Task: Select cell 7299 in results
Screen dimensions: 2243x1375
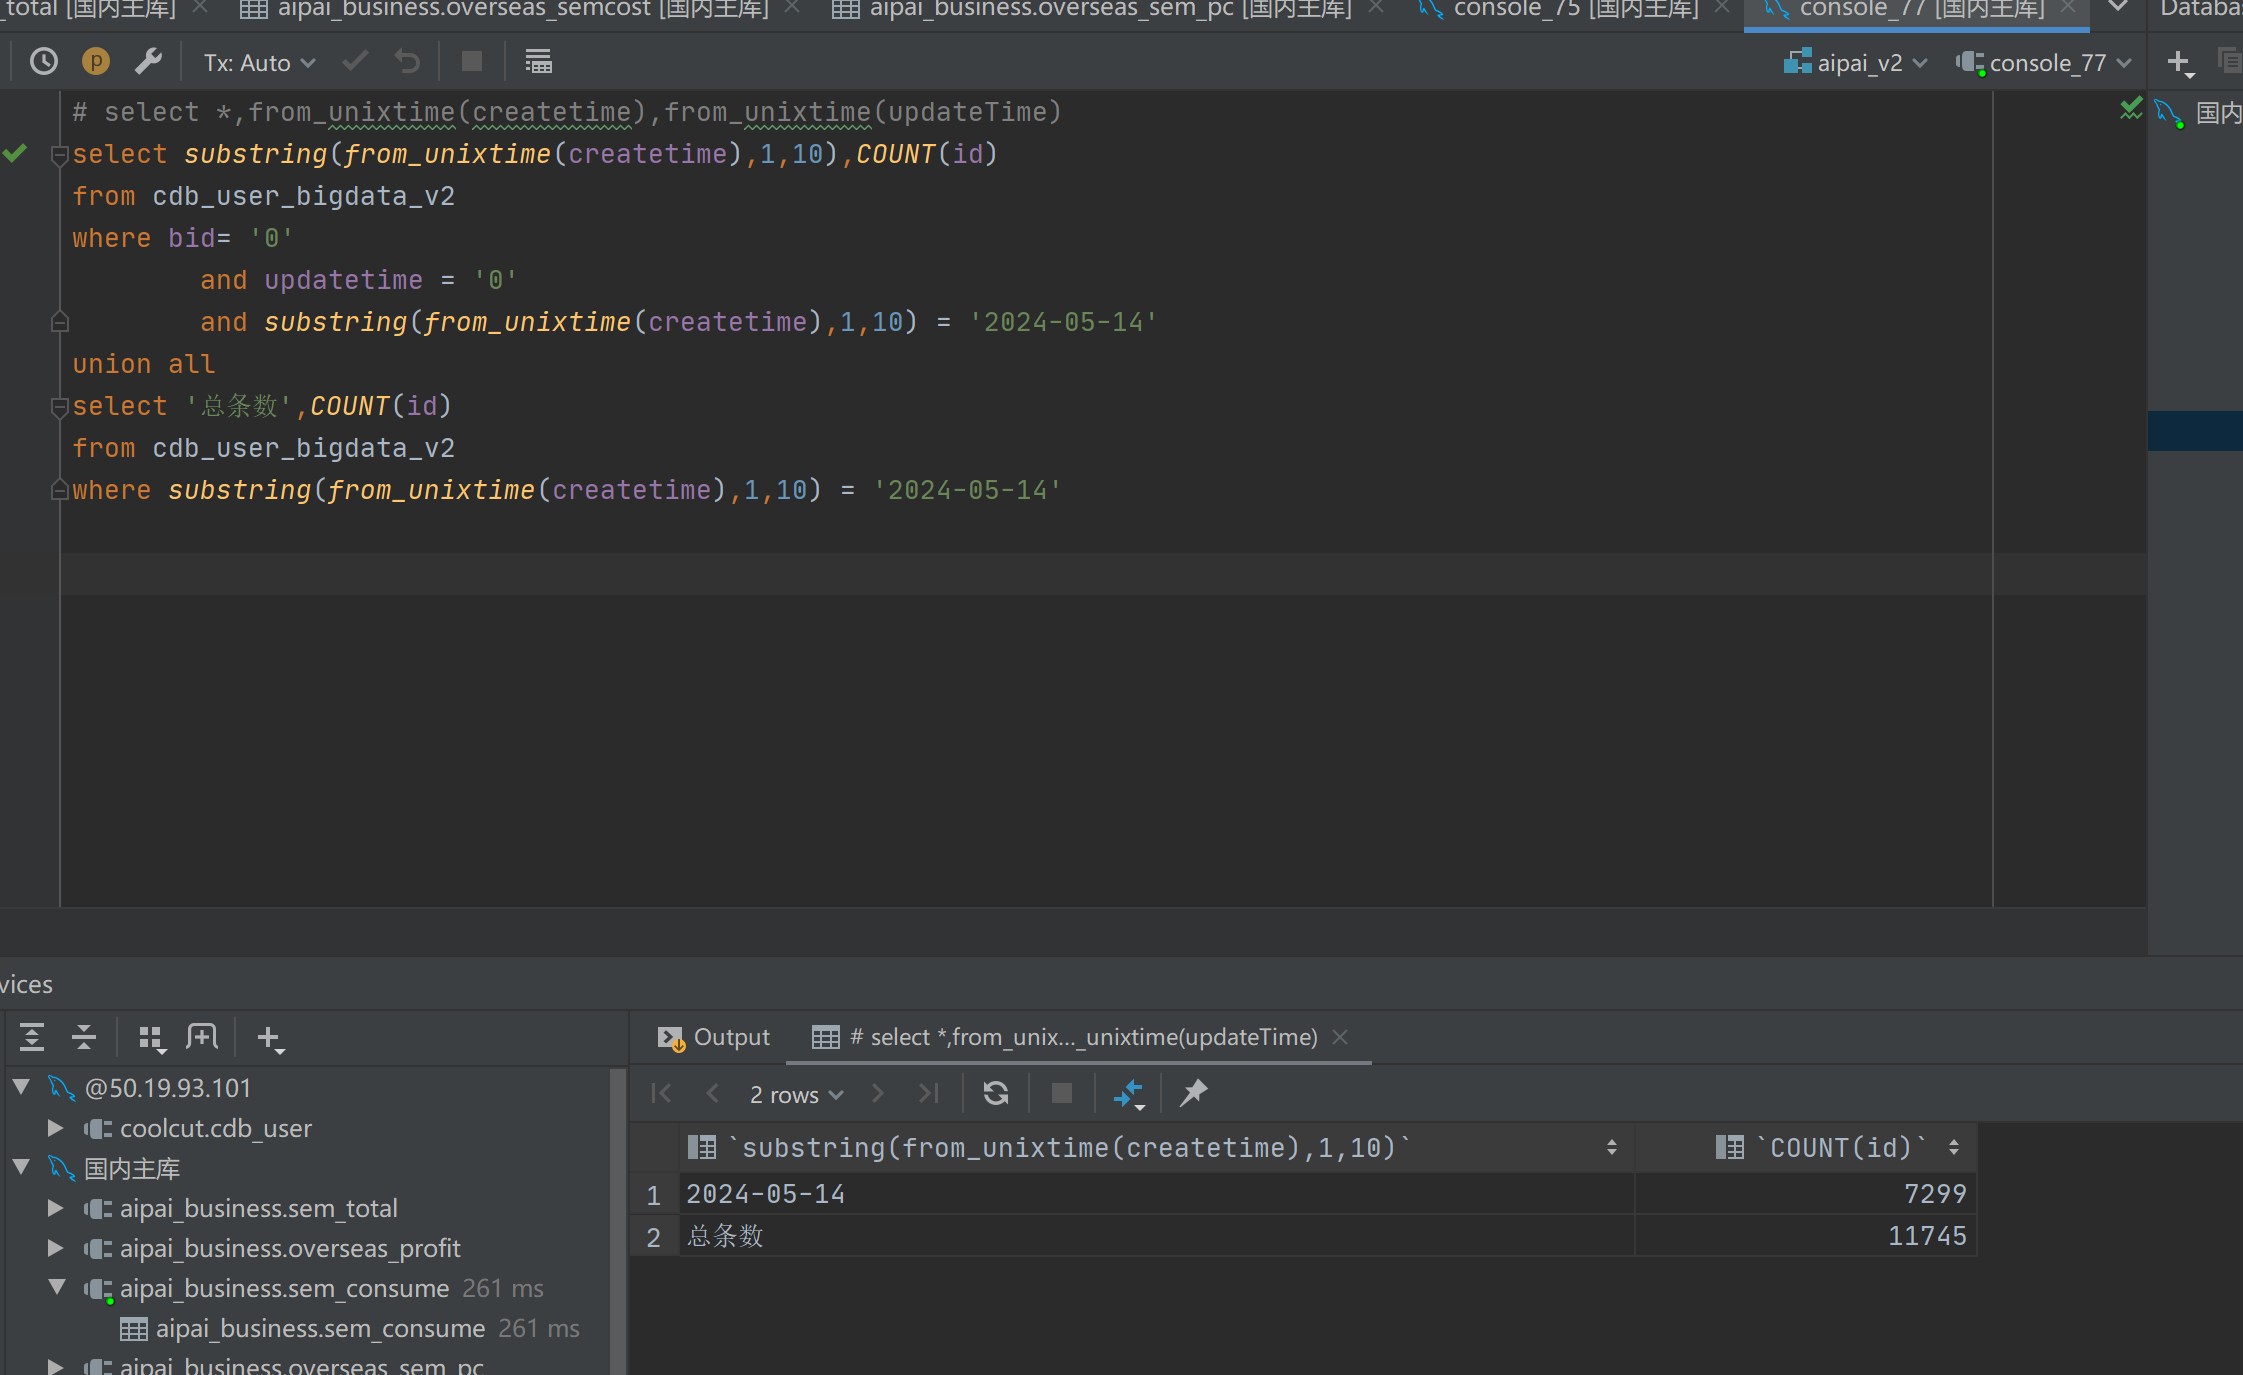Action: click(1806, 1194)
